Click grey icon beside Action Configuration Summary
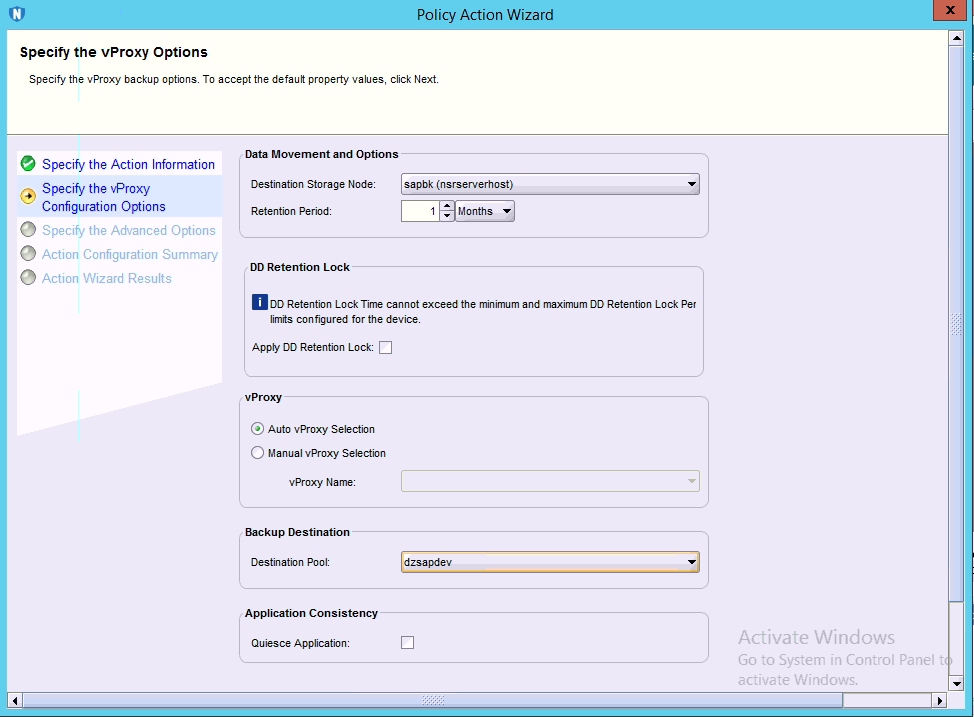 (28, 254)
